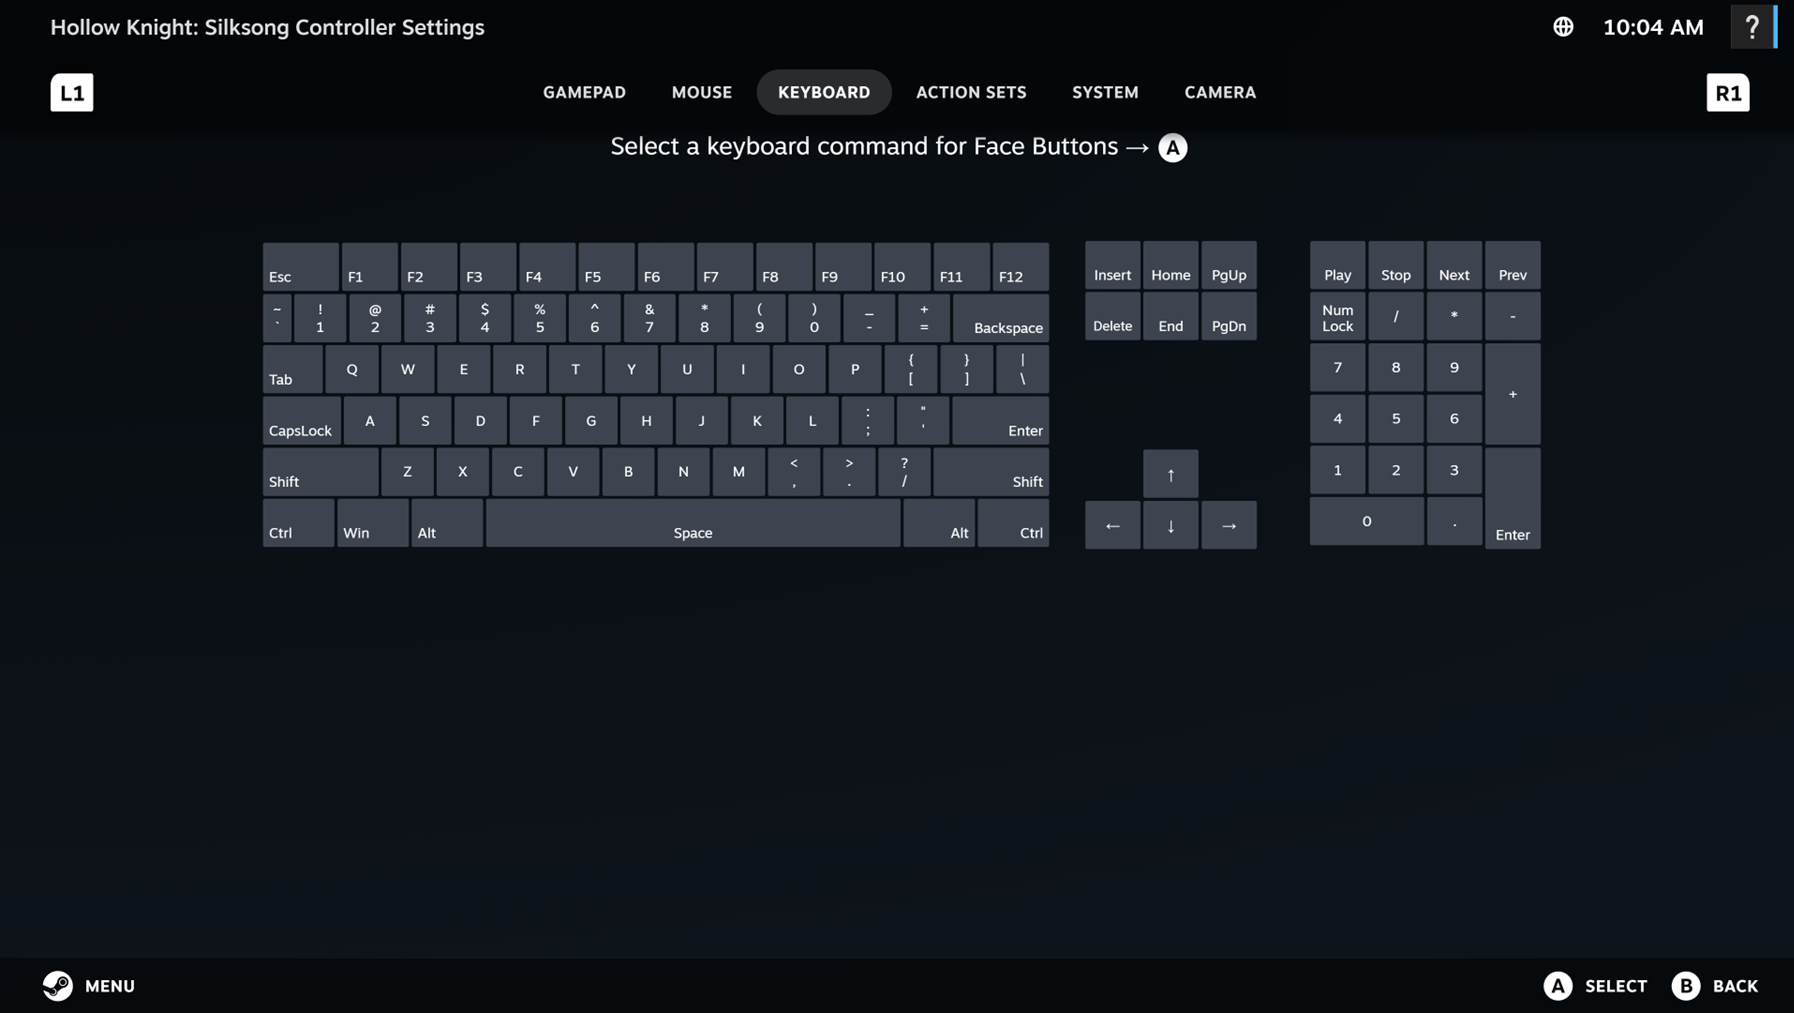
Task: Toggle the Num Lock key
Action: 1338,317
